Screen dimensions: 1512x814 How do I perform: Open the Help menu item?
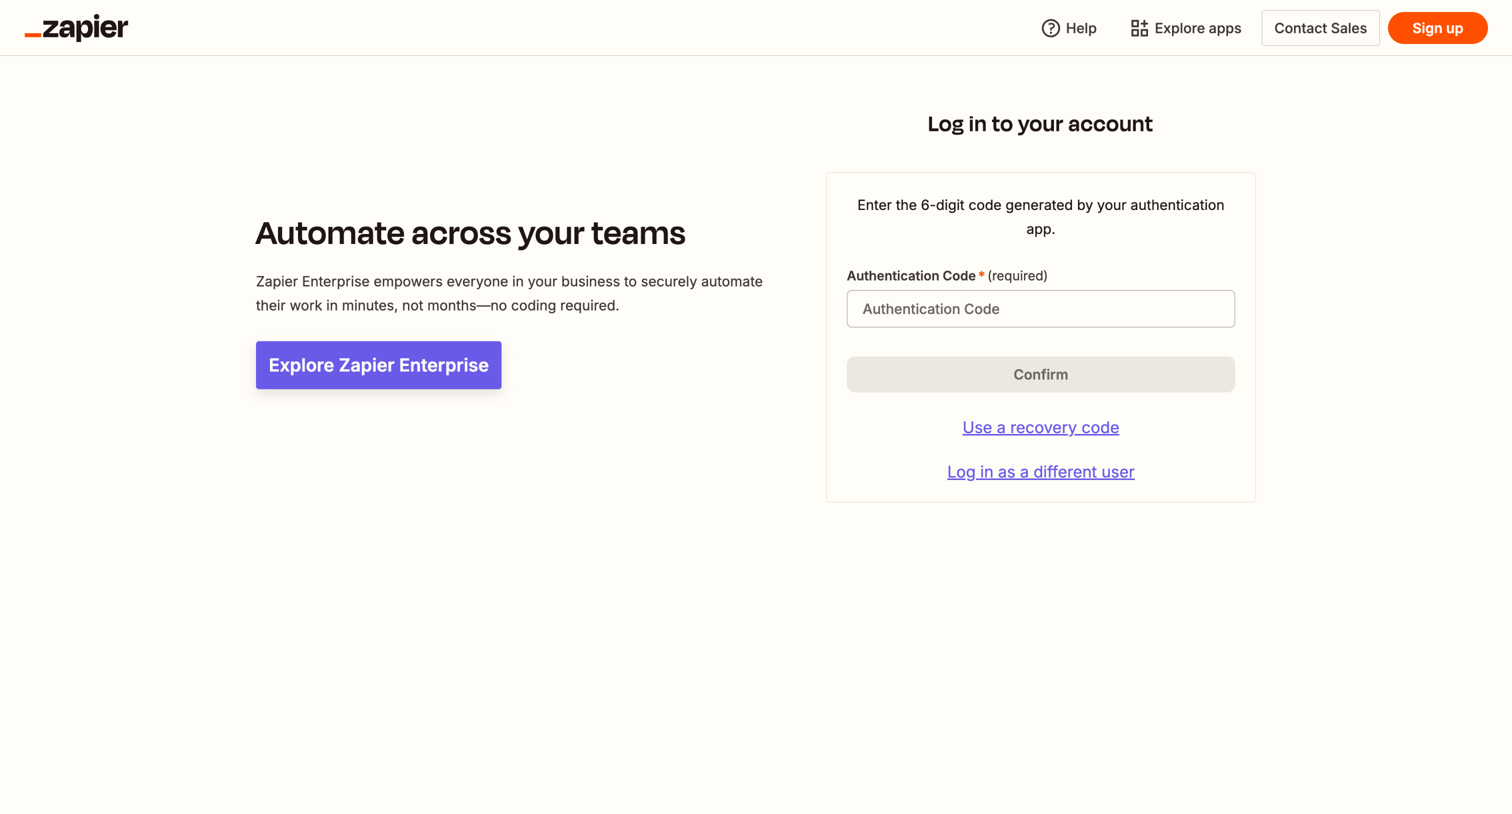pyautogui.click(x=1069, y=28)
